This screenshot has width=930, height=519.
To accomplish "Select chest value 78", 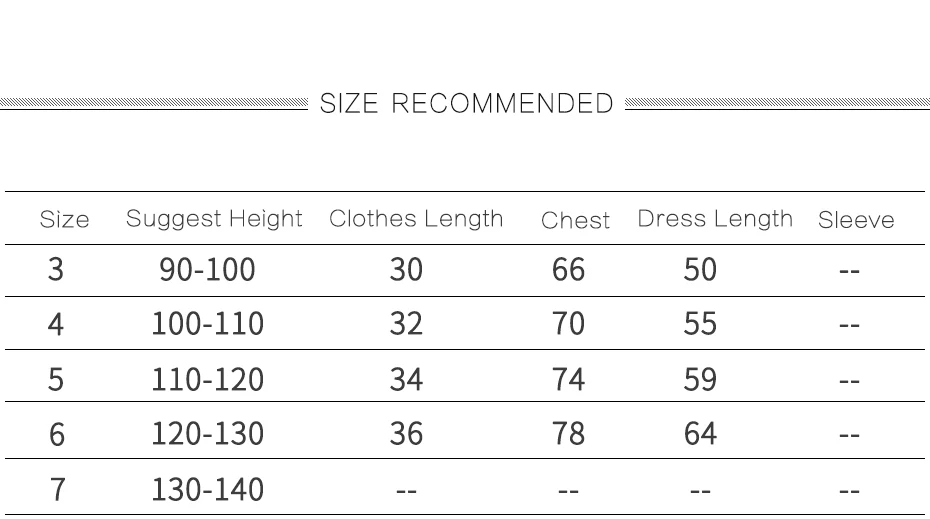I will 568,434.
